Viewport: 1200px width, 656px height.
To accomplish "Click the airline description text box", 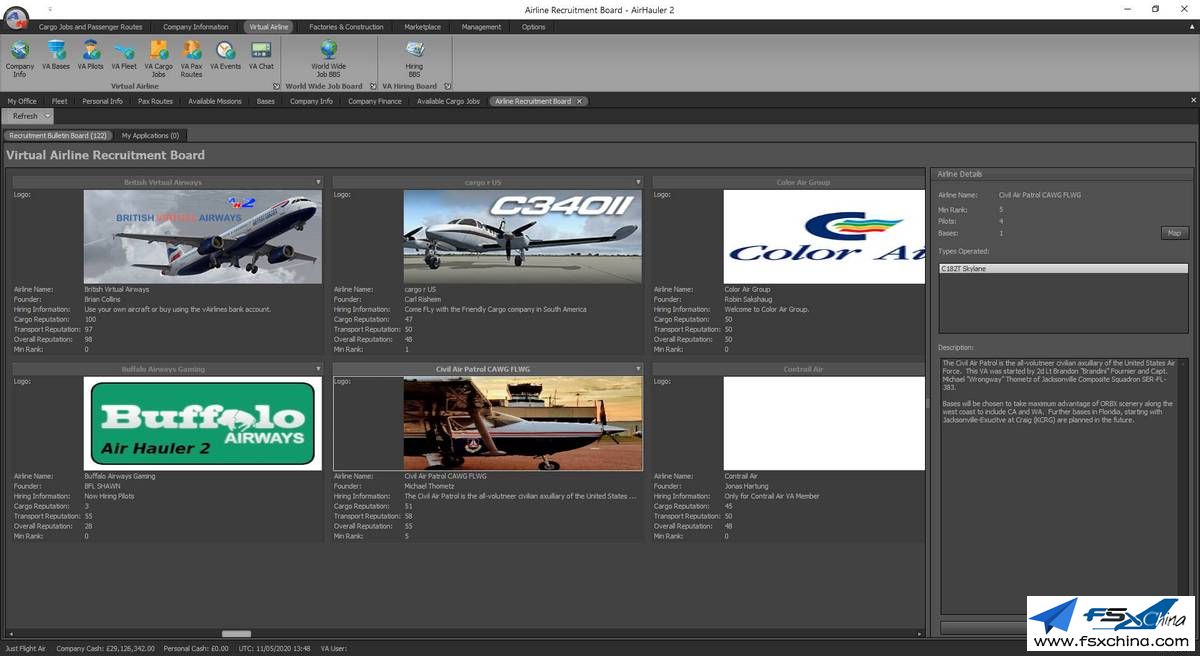I will tap(1064, 485).
